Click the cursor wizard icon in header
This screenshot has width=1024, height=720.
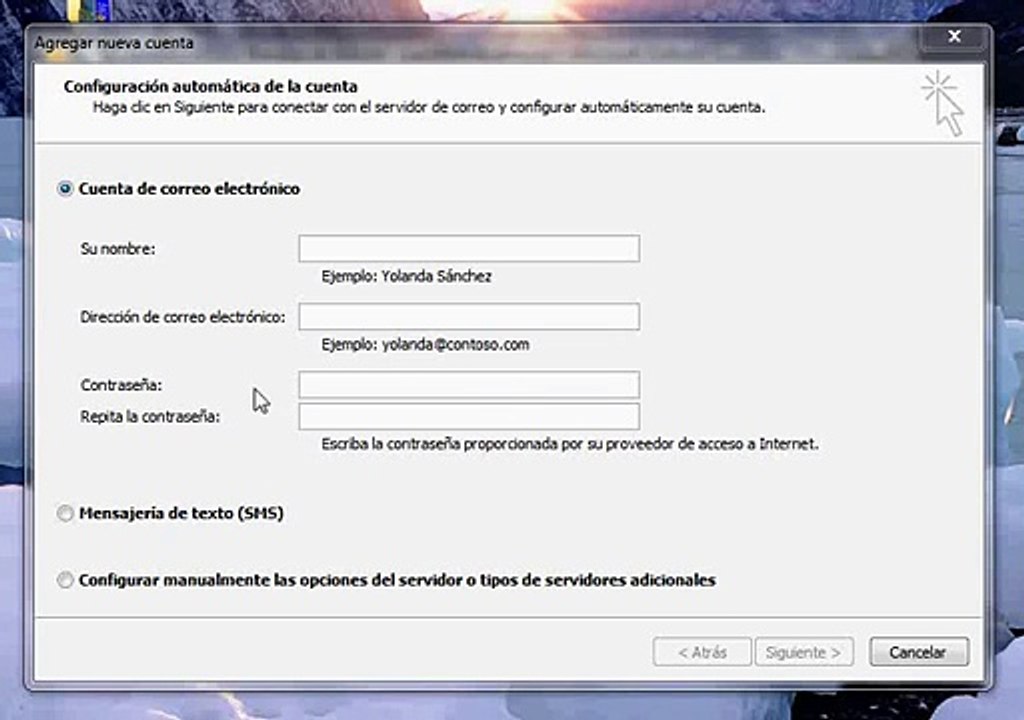943,104
